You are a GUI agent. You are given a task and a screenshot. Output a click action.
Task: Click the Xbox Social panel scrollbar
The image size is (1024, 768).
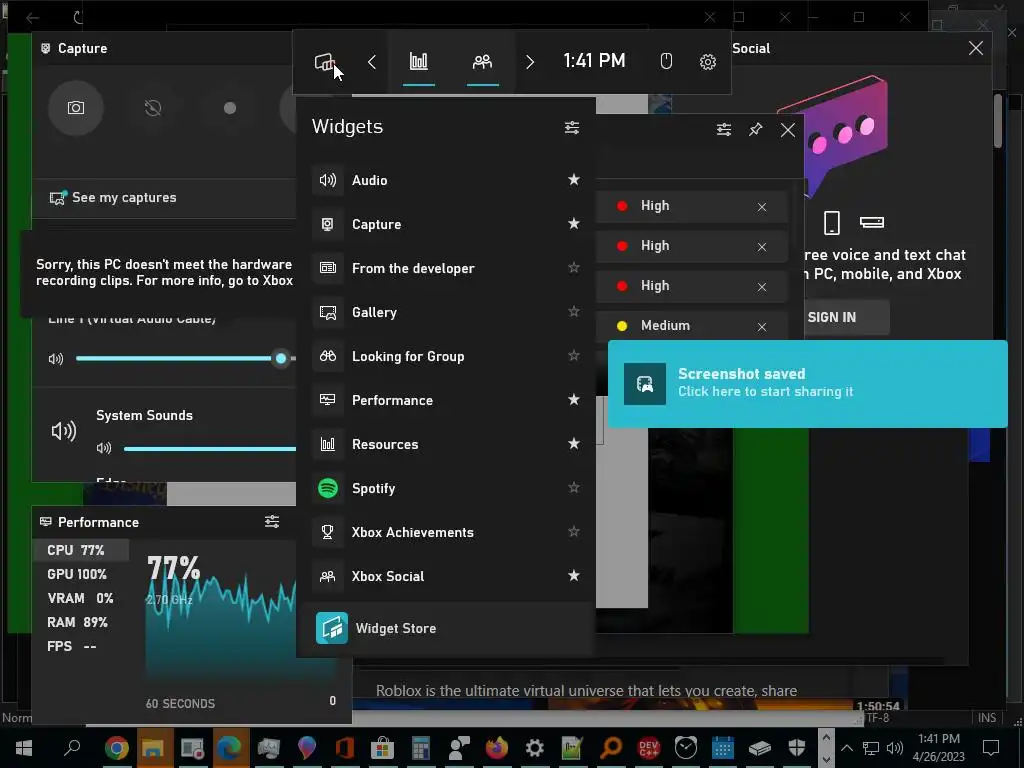(x=998, y=120)
